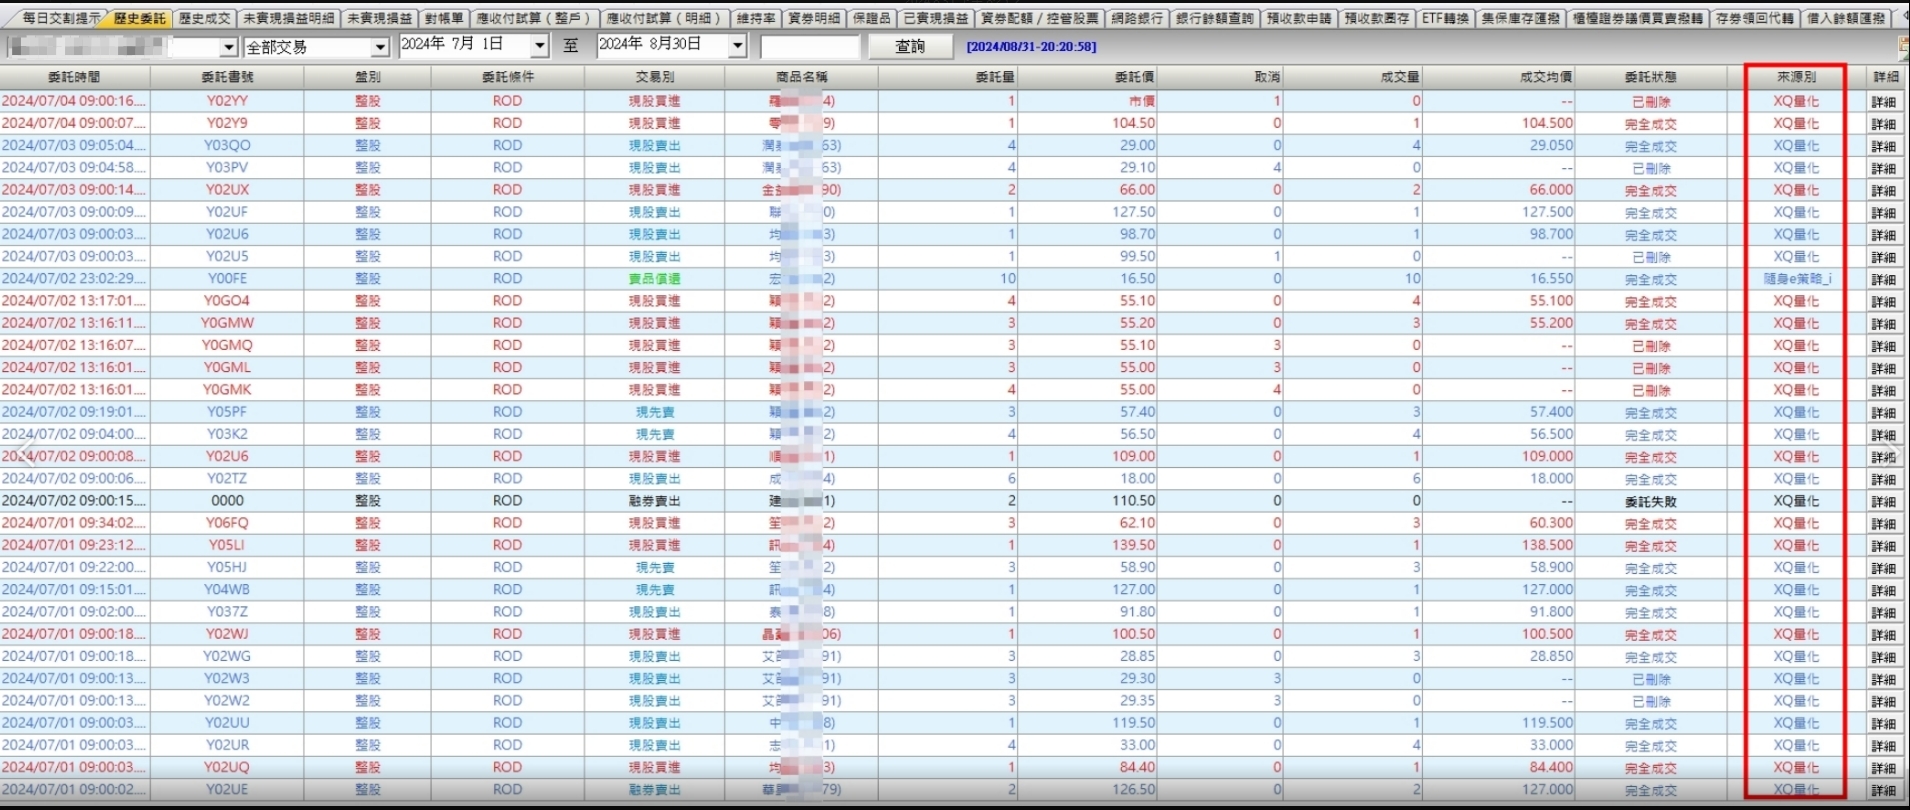The width and height of the screenshot is (1910, 810).
Task: Open the 維持率 tab
Action: [755, 18]
